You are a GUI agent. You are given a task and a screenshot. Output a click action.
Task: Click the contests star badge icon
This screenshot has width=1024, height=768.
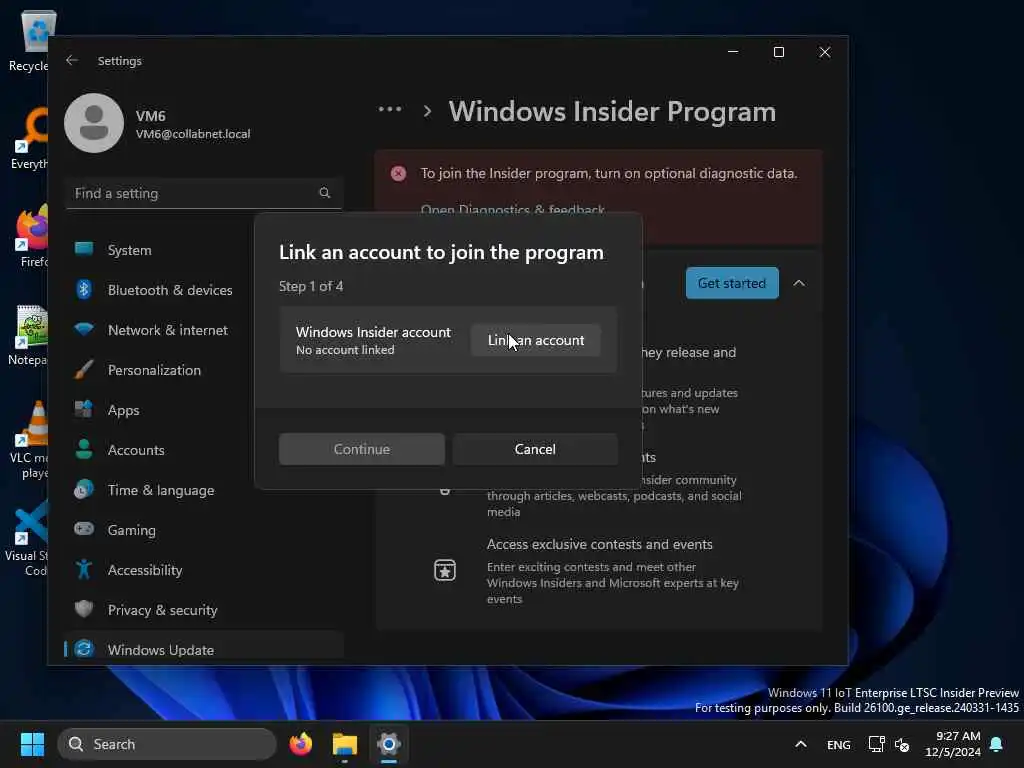[x=445, y=570]
